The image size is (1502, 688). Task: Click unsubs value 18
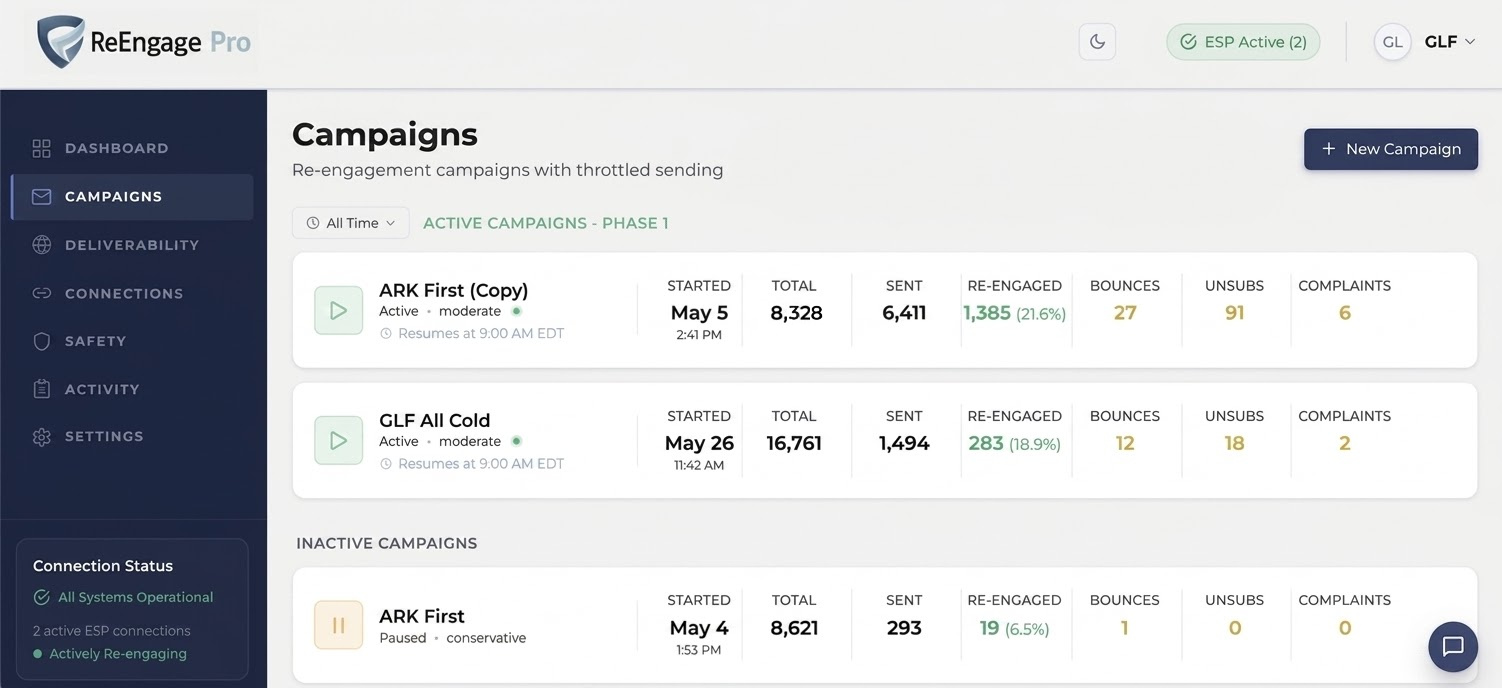[1235, 443]
